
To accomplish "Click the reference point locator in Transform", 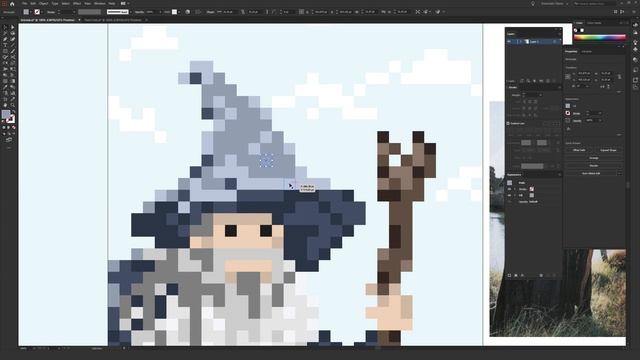I will click(568, 77).
